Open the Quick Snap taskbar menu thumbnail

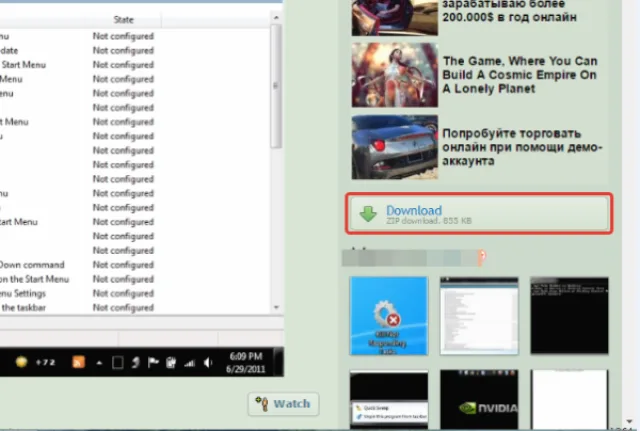click(389, 400)
